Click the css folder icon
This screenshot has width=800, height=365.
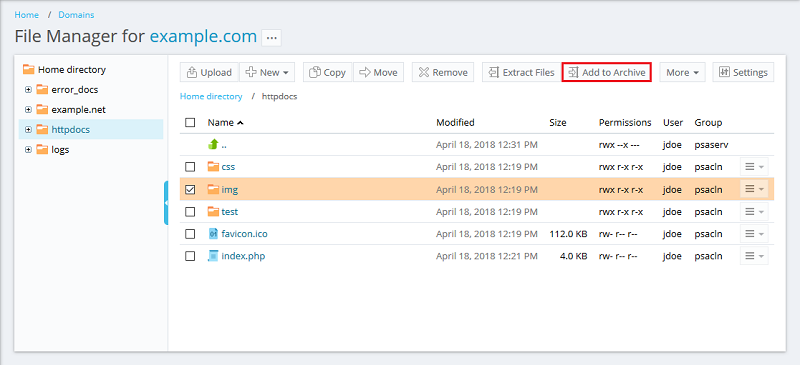[x=213, y=167]
